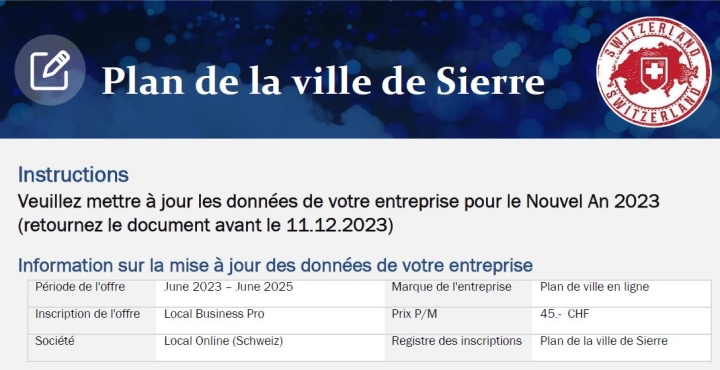The height and width of the screenshot is (370, 720).
Task: Click the Switzerland stamp logo
Action: (653, 72)
